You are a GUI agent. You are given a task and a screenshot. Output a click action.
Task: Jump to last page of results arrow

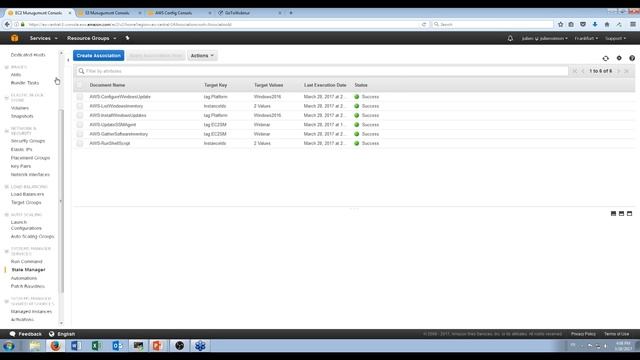[x=627, y=71]
